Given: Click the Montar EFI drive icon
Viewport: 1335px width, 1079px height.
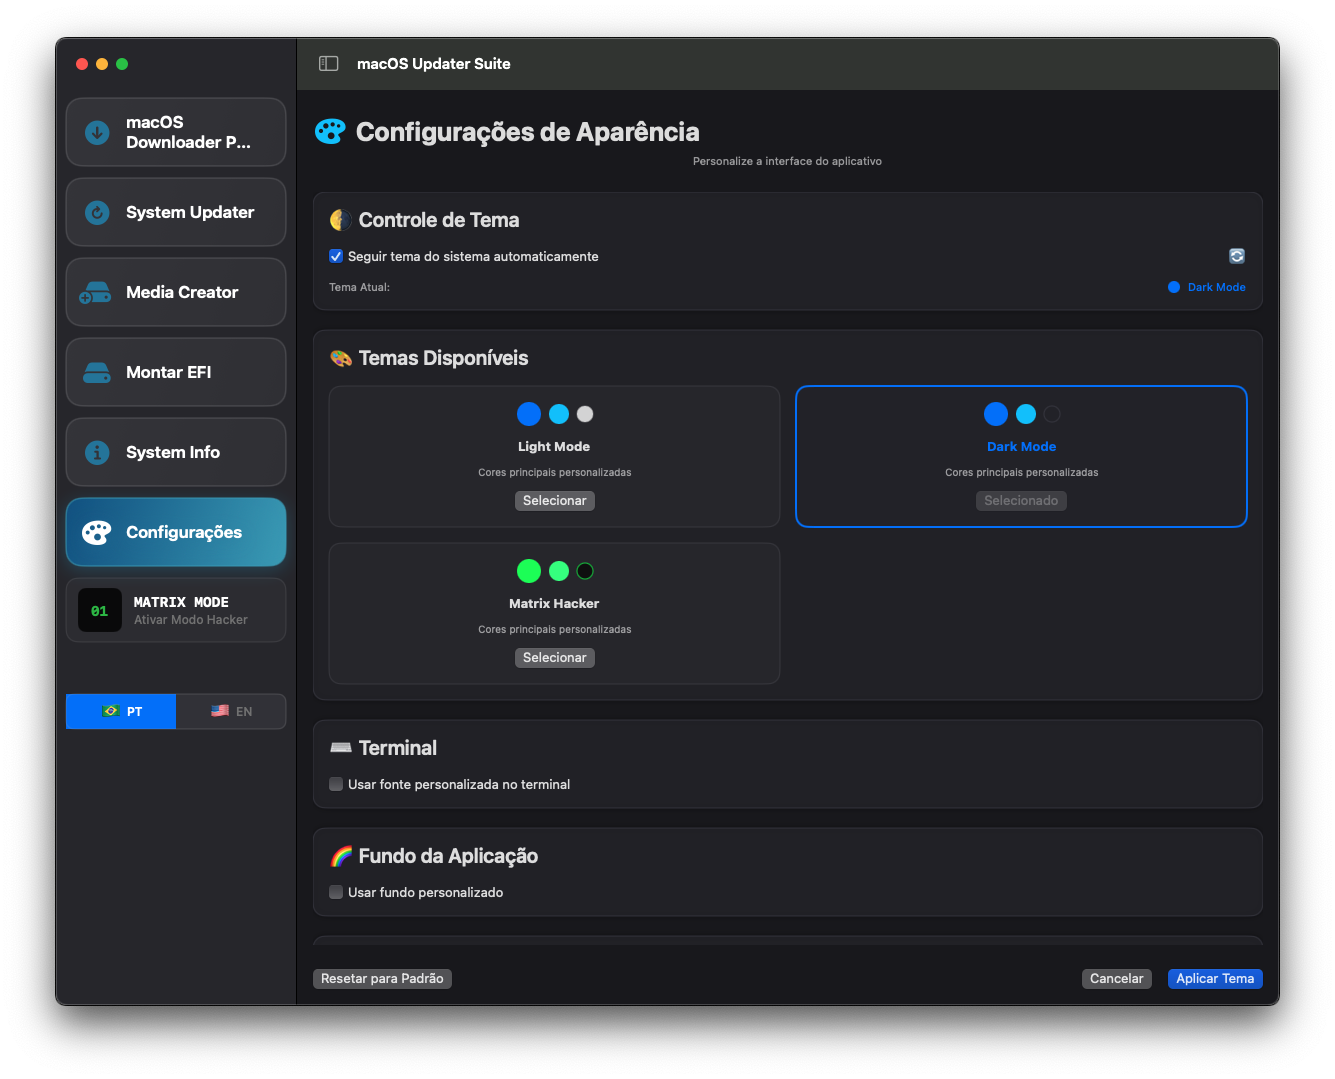Looking at the screenshot, I should (x=96, y=371).
